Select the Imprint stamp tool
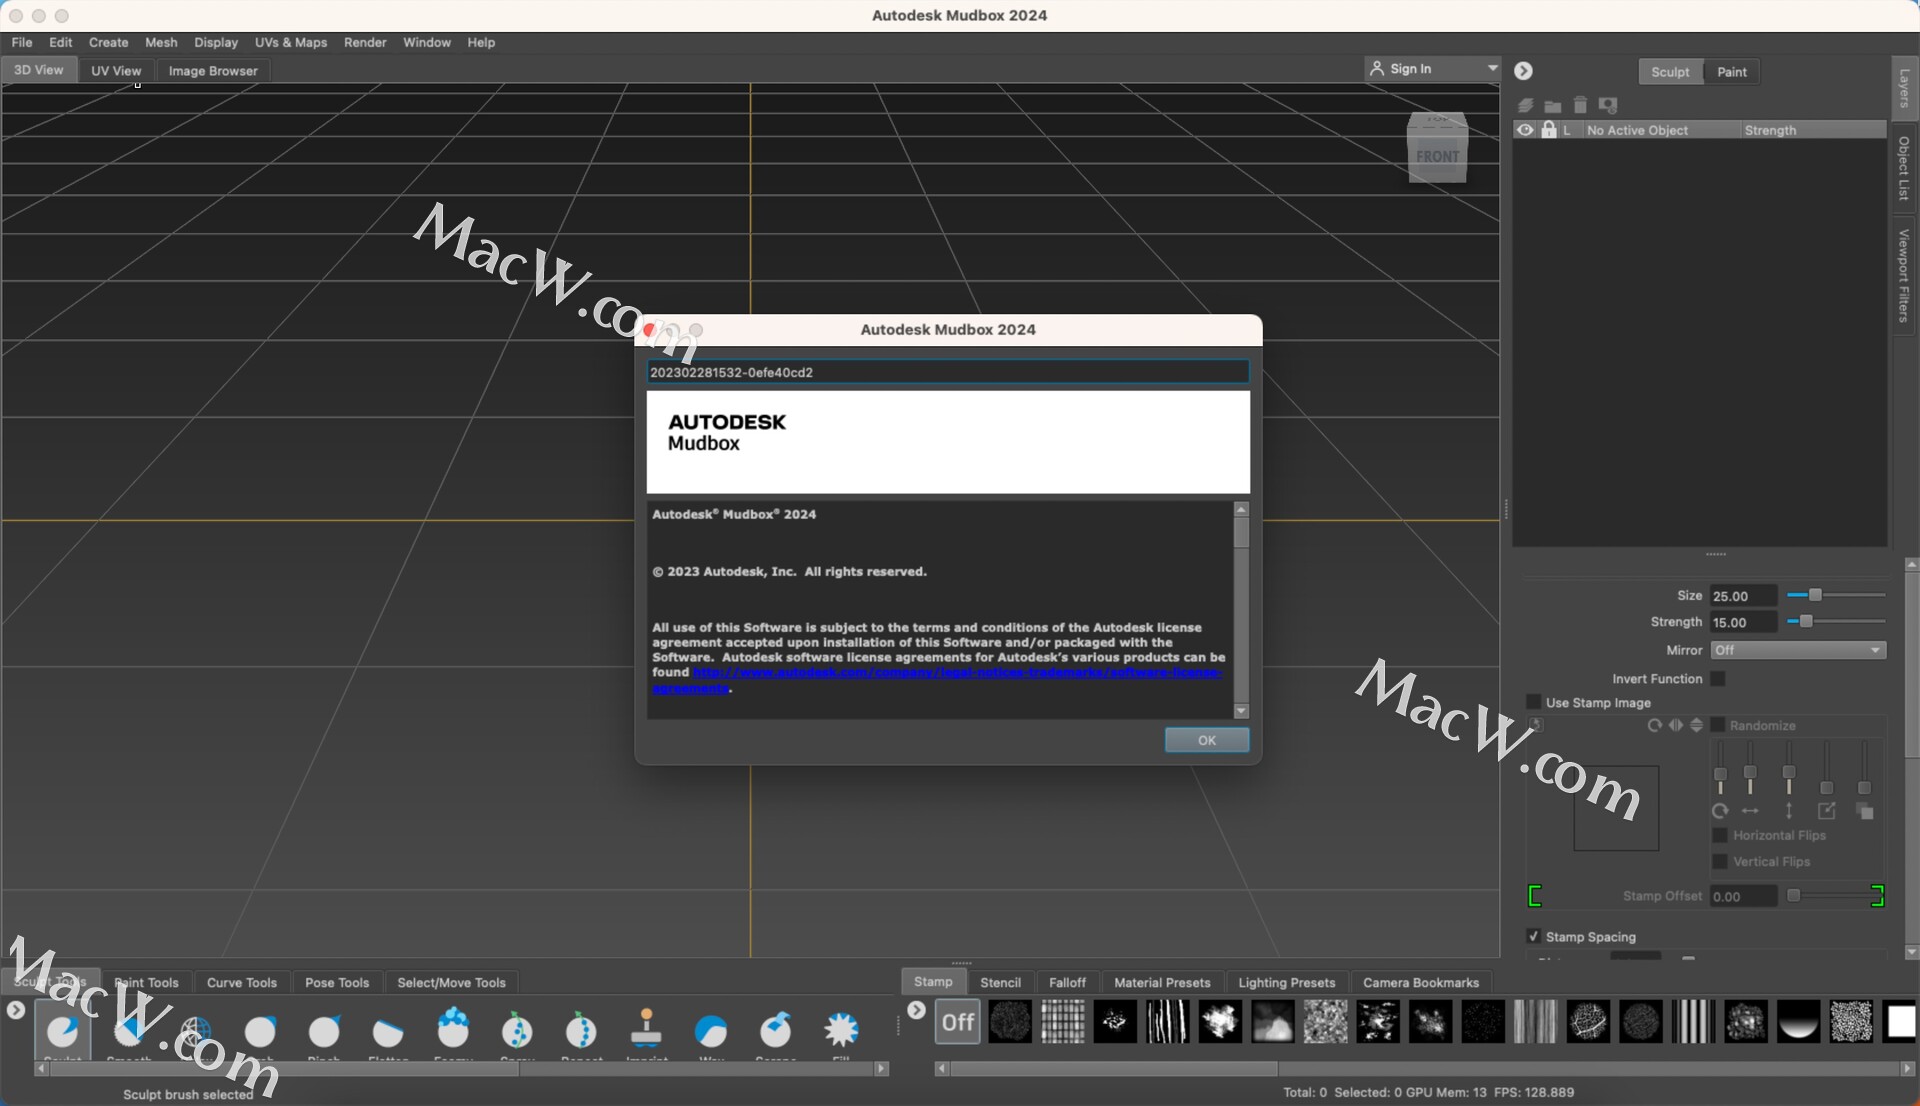The width and height of the screenshot is (1920, 1106). pos(646,1030)
